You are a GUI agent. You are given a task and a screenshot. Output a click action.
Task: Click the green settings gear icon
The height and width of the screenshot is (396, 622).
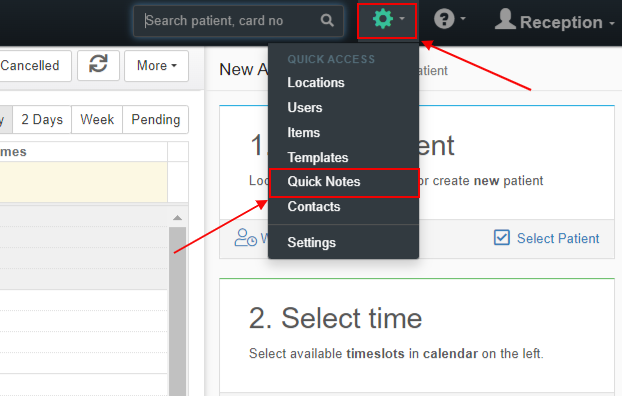click(382, 19)
